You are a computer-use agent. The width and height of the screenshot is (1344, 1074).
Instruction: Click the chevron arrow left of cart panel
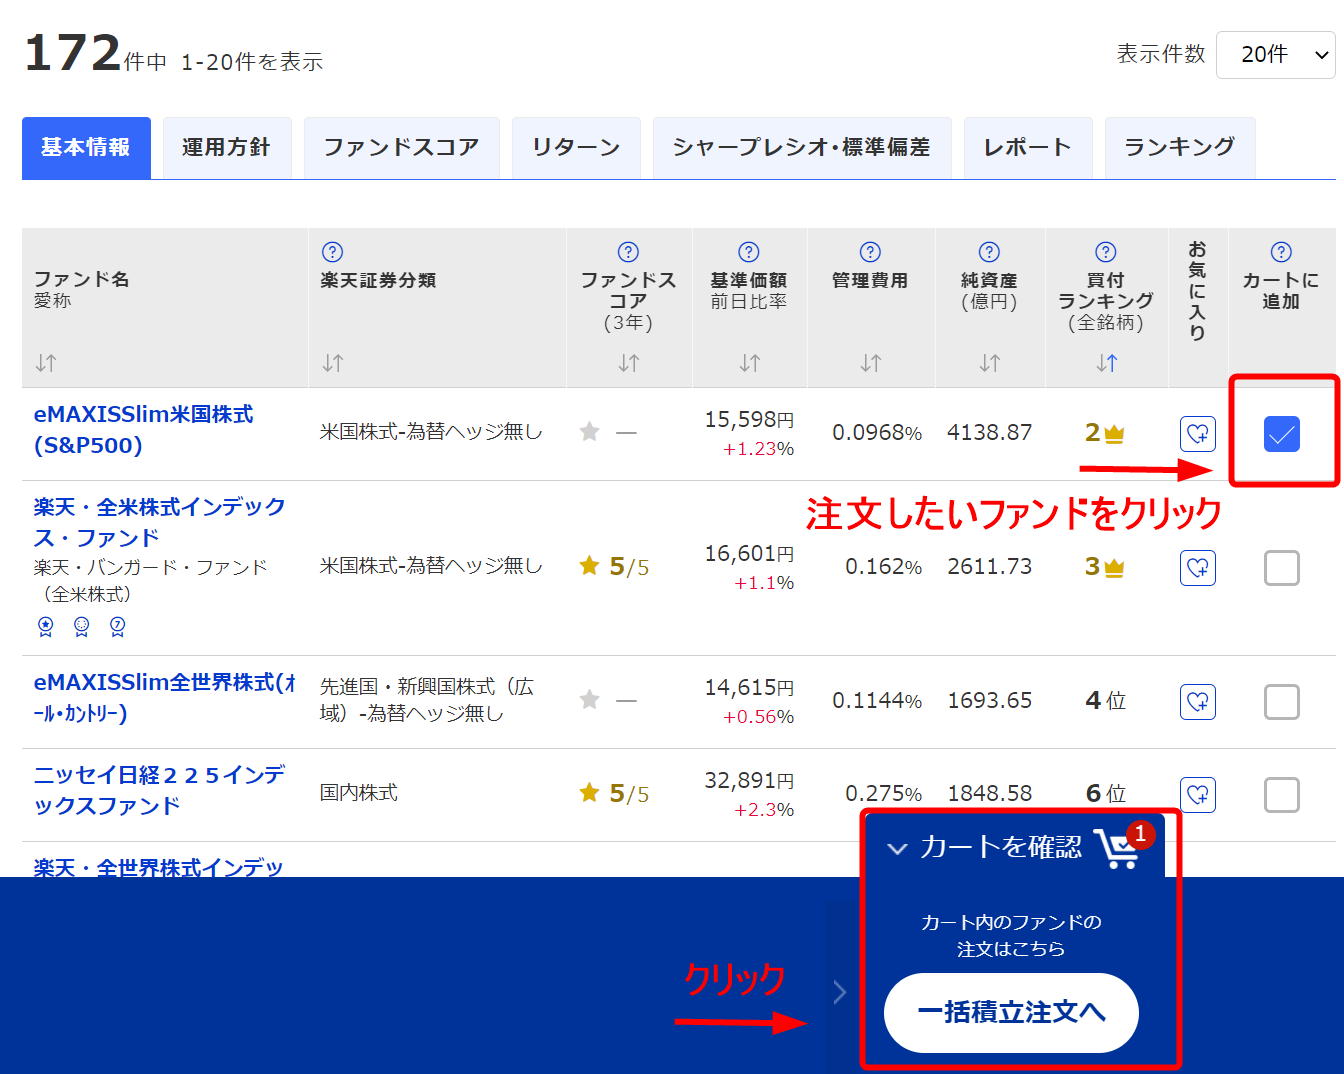pos(840,992)
